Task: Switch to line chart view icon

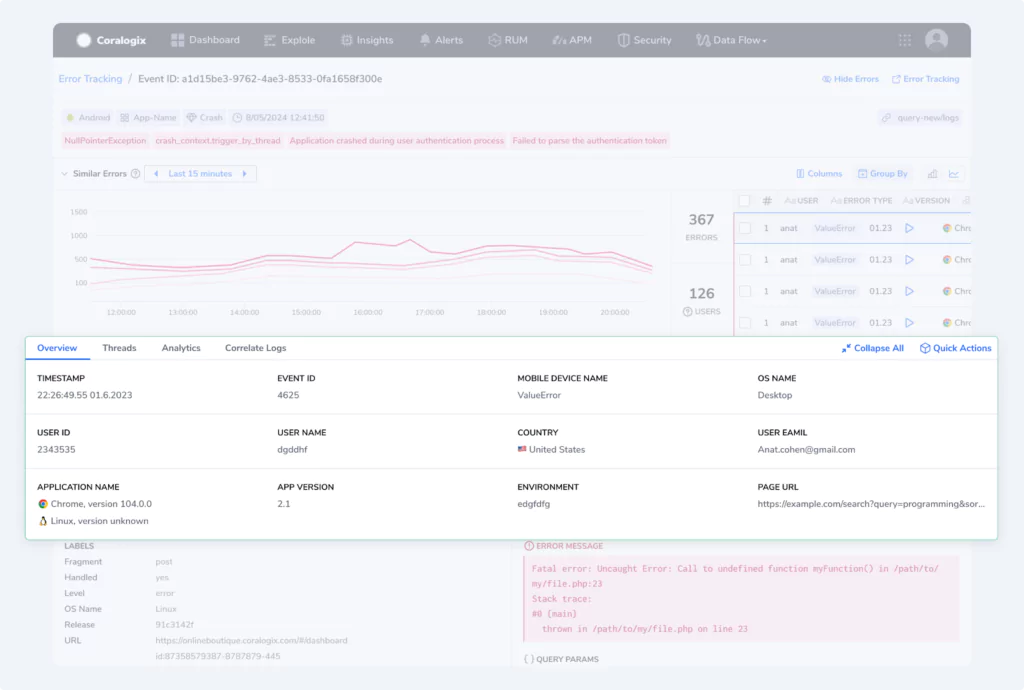Action: pyautogui.click(x=954, y=174)
